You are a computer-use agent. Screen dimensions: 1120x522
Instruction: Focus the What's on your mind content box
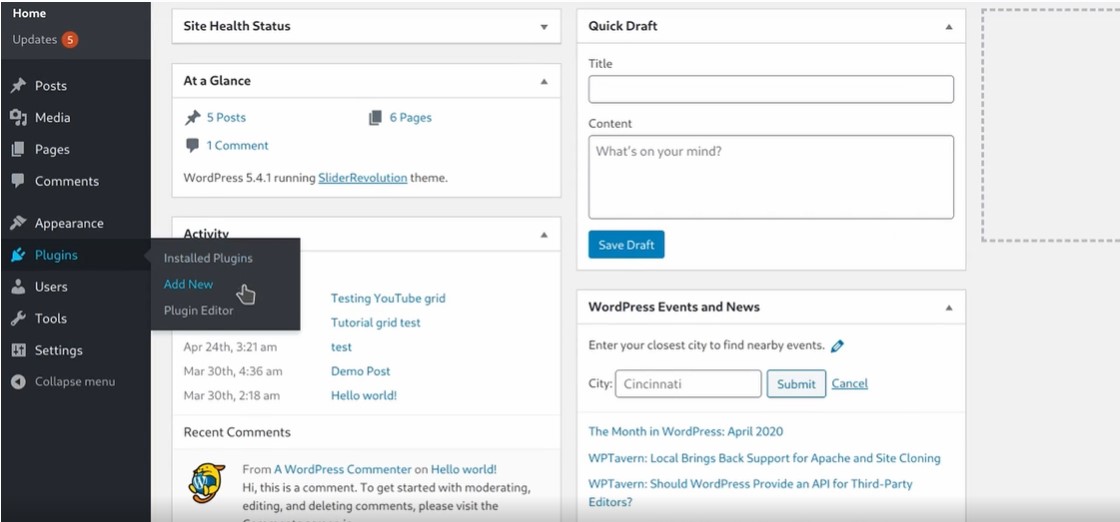tap(771, 177)
